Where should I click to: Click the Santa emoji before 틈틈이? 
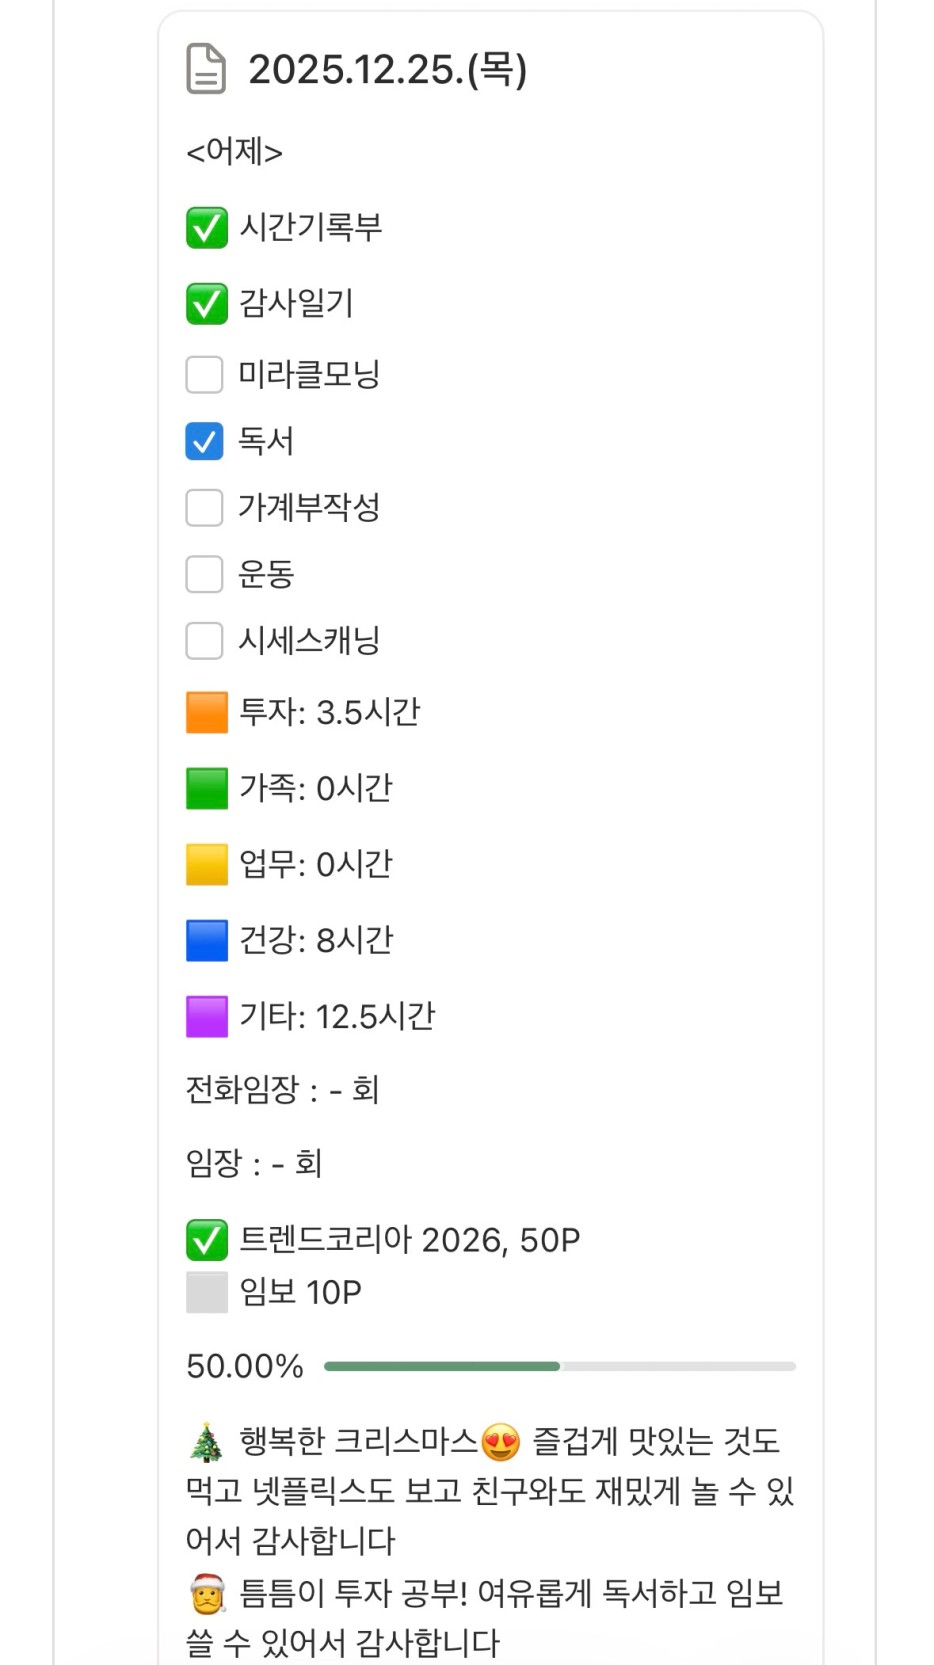point(206,1593)
